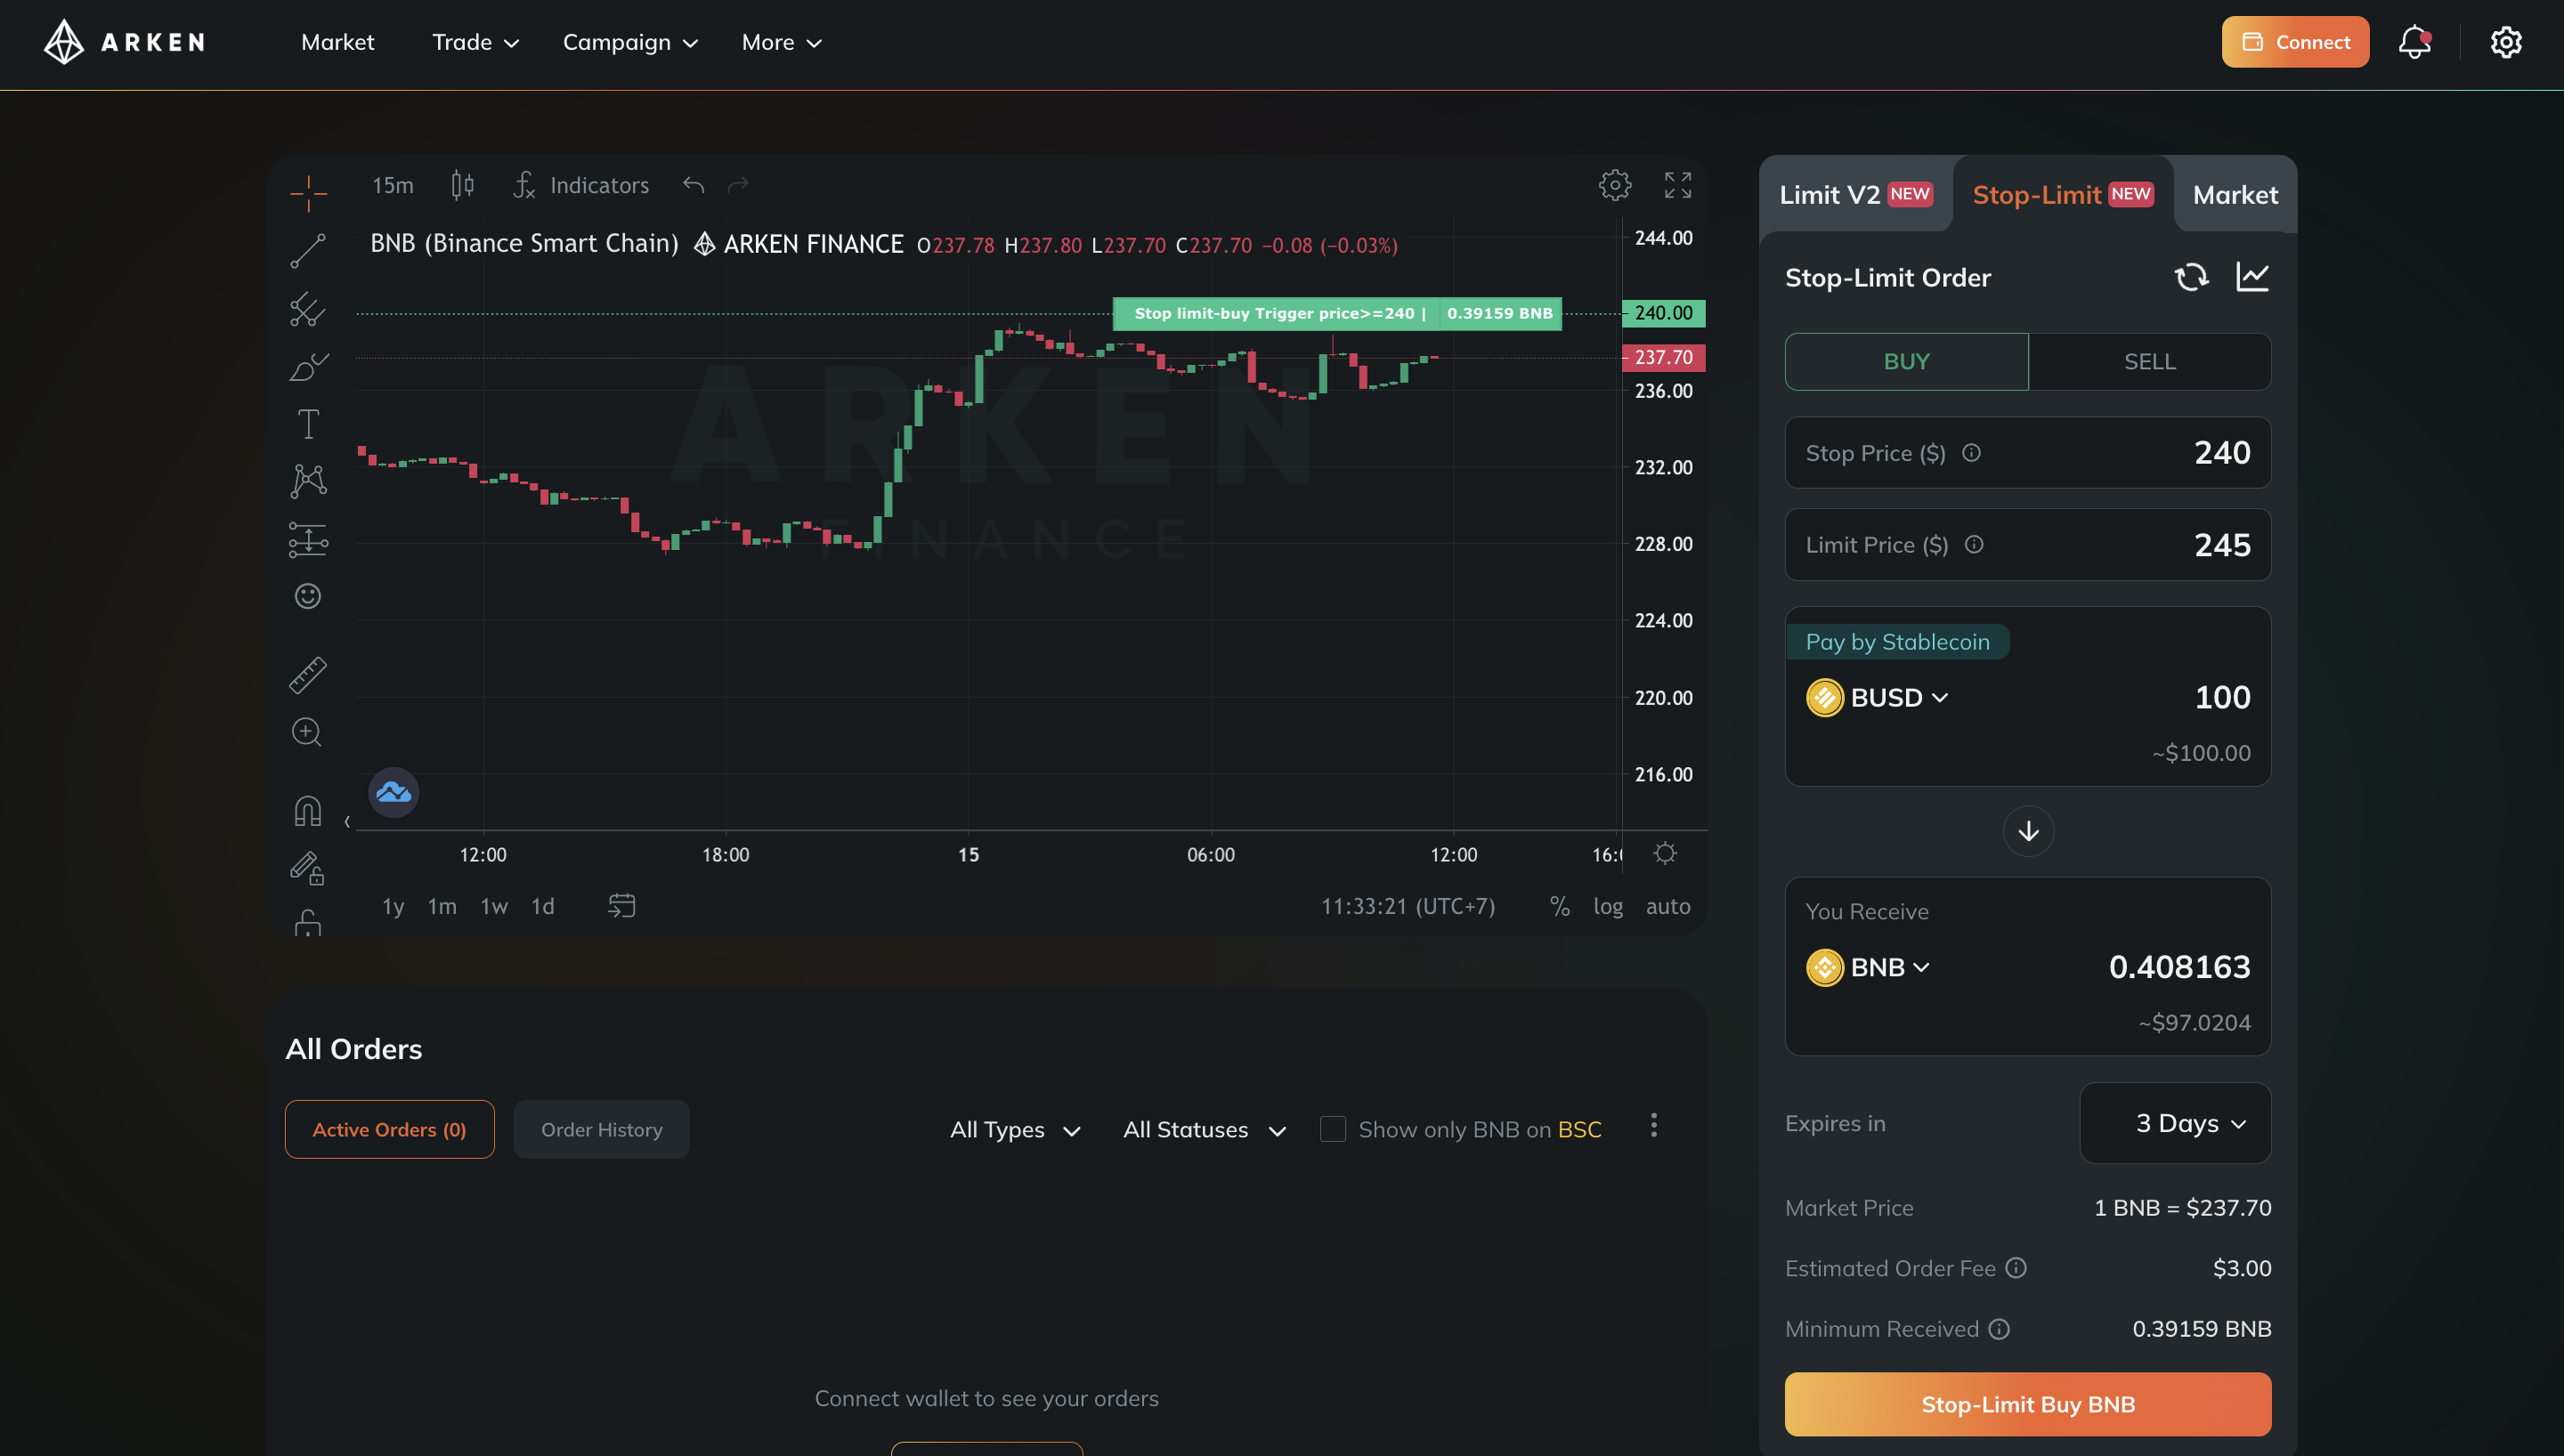Viewport: 2564px width, 1456px height.
Task: Refresh the stop-limit order prices
Action: 2191,277
